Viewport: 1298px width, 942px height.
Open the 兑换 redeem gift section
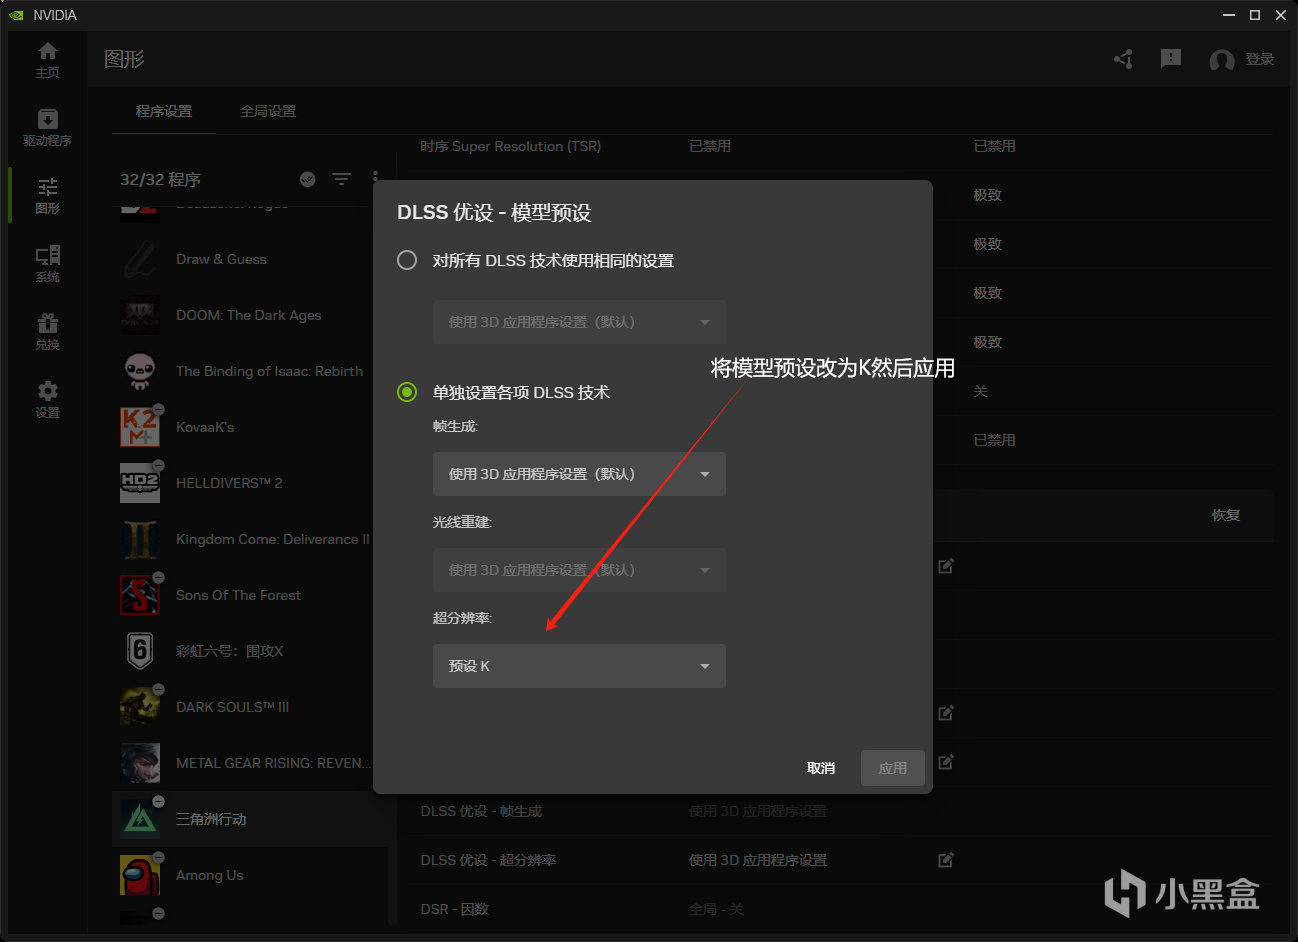(x=47, y=332)
